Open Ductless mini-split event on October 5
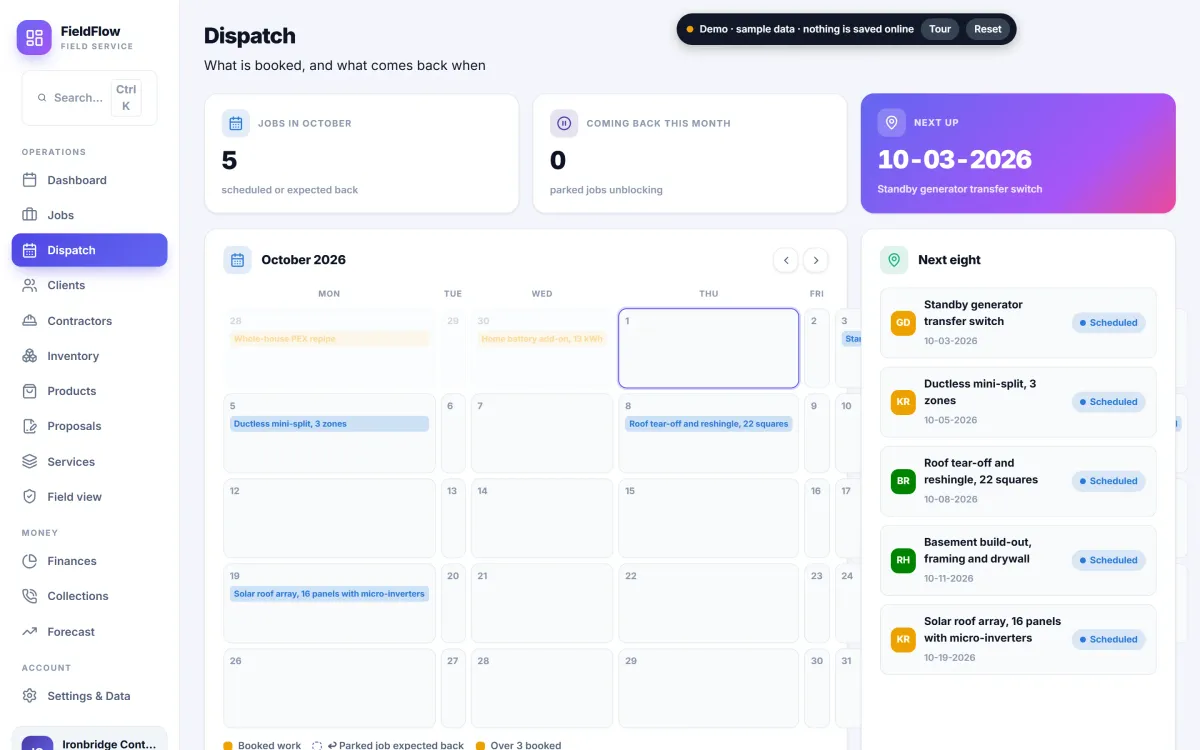The width and height of the screenshot is (1200, 750). click(x=329, y=424)
